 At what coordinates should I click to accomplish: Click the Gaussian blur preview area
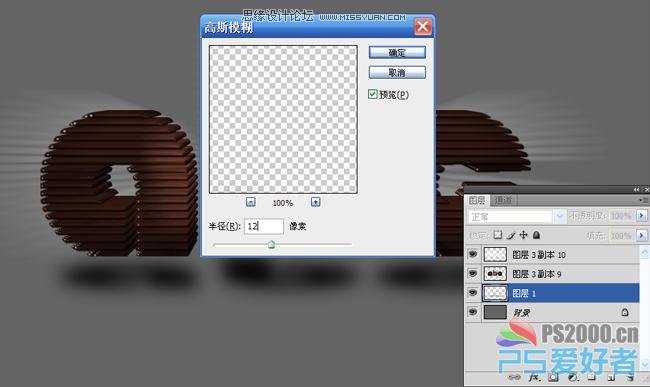point(283,119)
